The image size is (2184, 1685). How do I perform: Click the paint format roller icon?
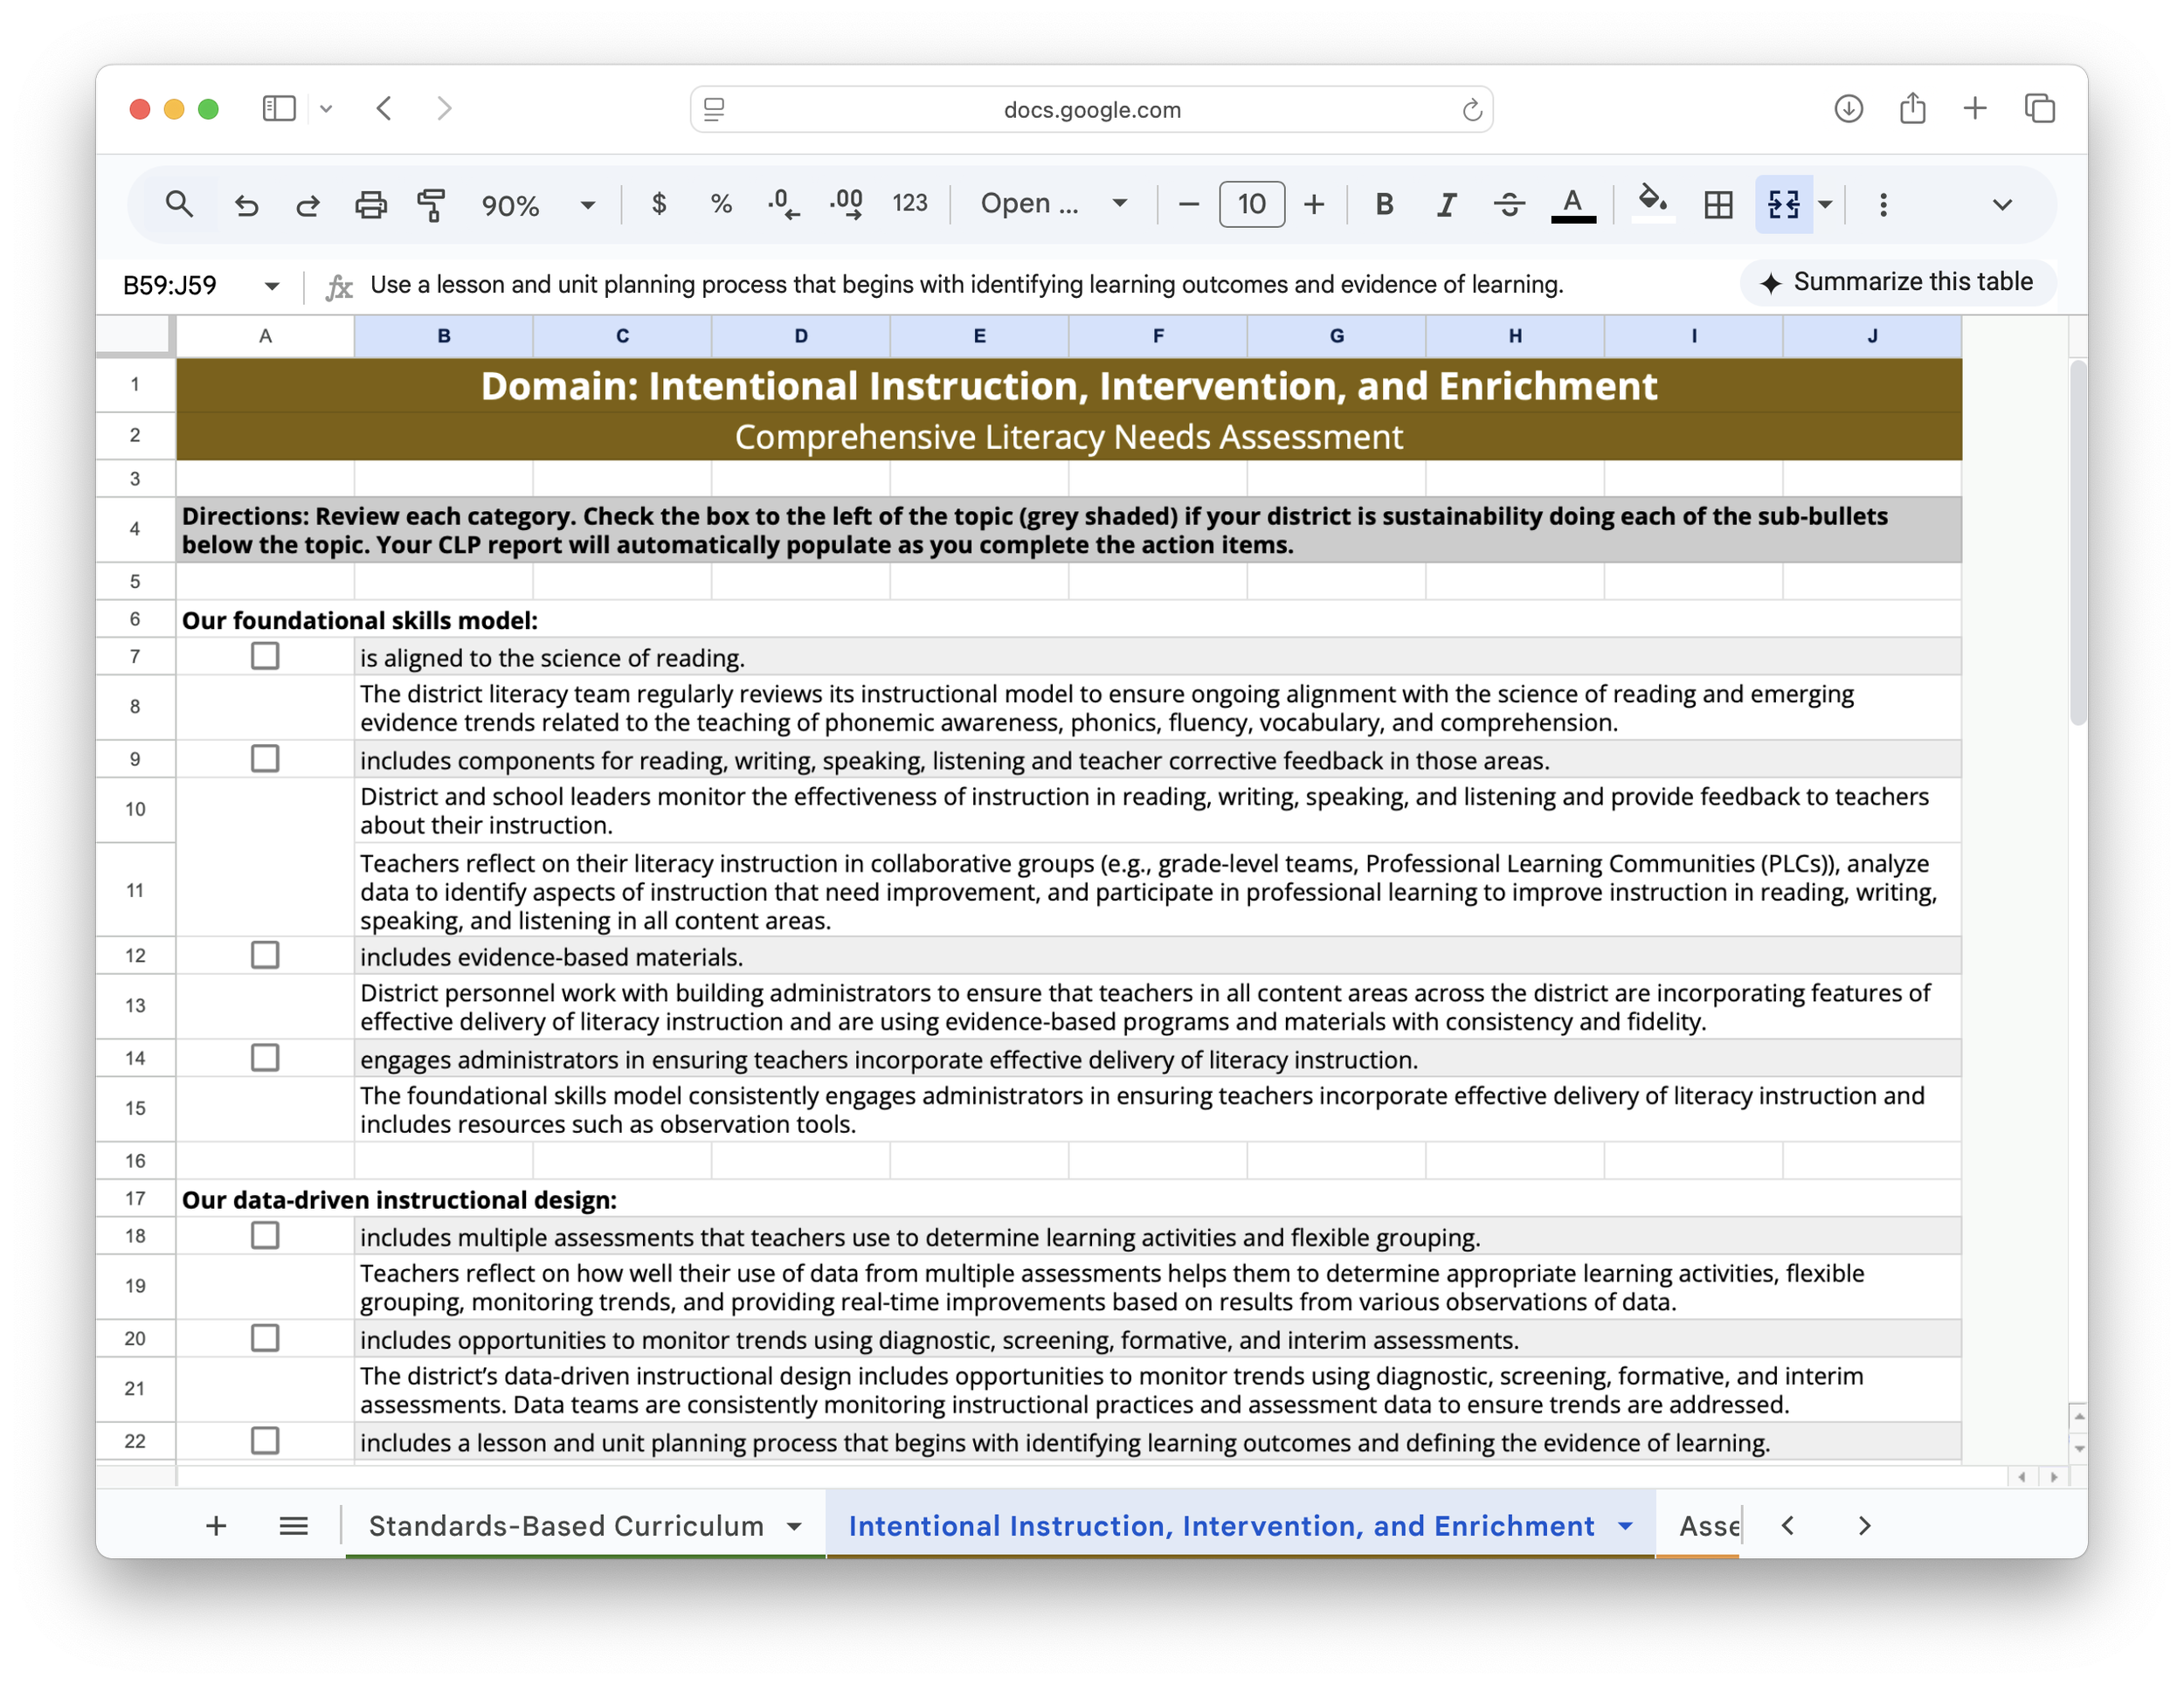click(431, 205)
